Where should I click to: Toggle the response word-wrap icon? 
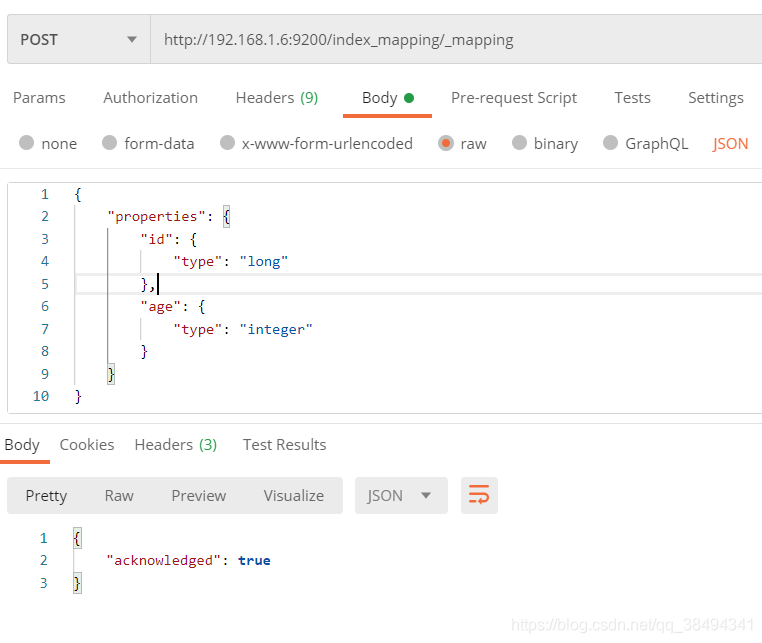click(x=479, y=495)
